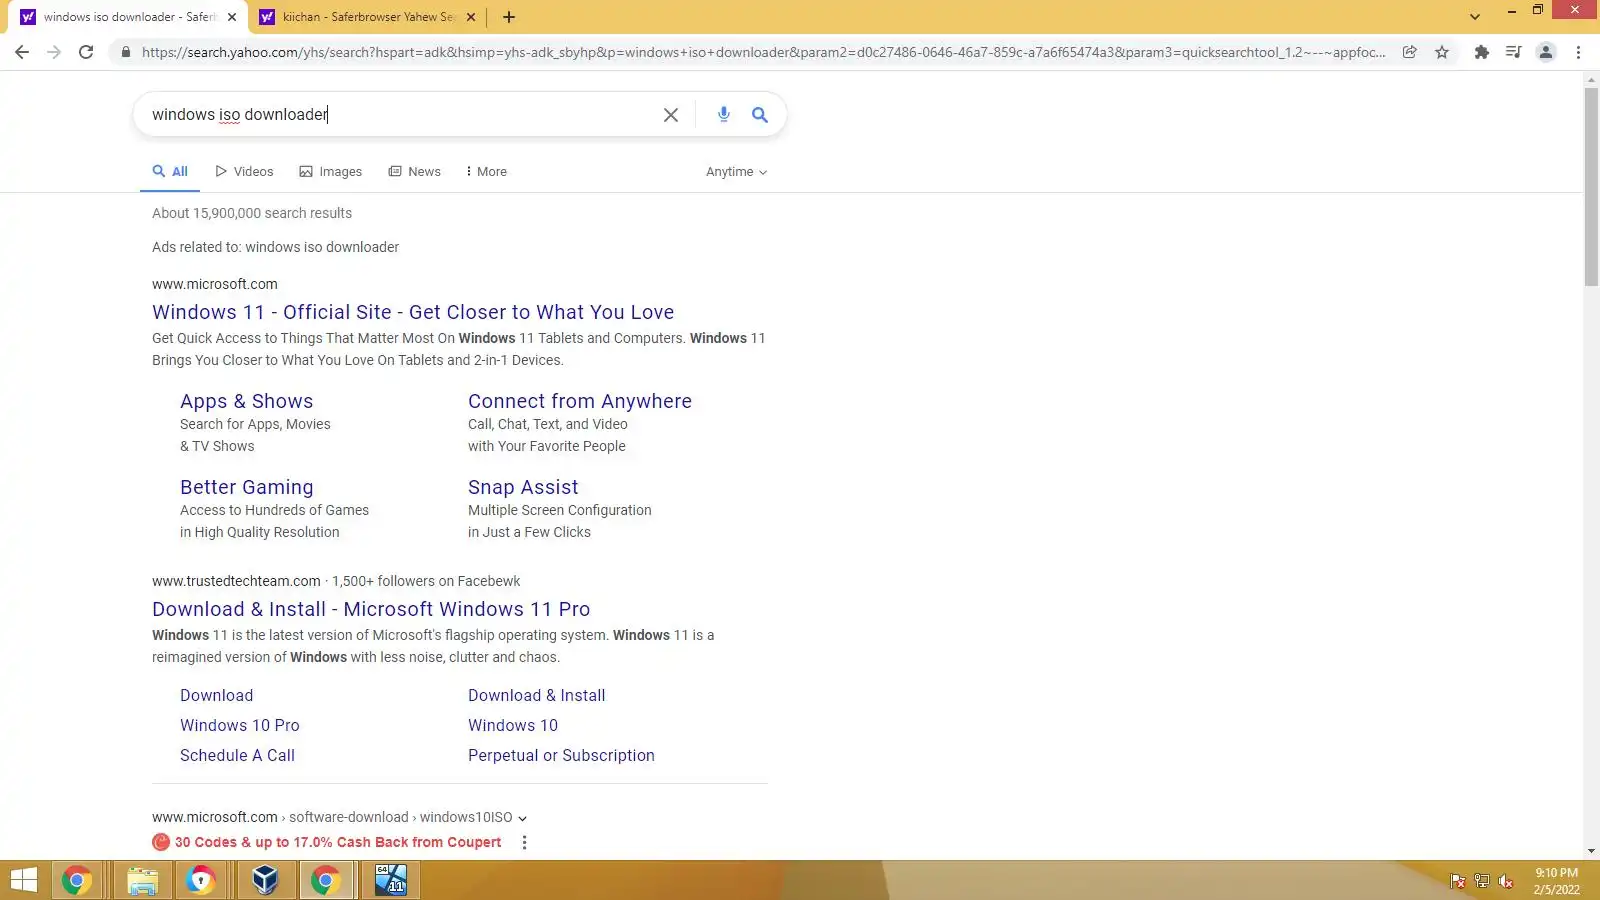Open a new browser tab
The height and width of the screenshot is (900, 1600).
pyautogui.click(x=509, y=17)
